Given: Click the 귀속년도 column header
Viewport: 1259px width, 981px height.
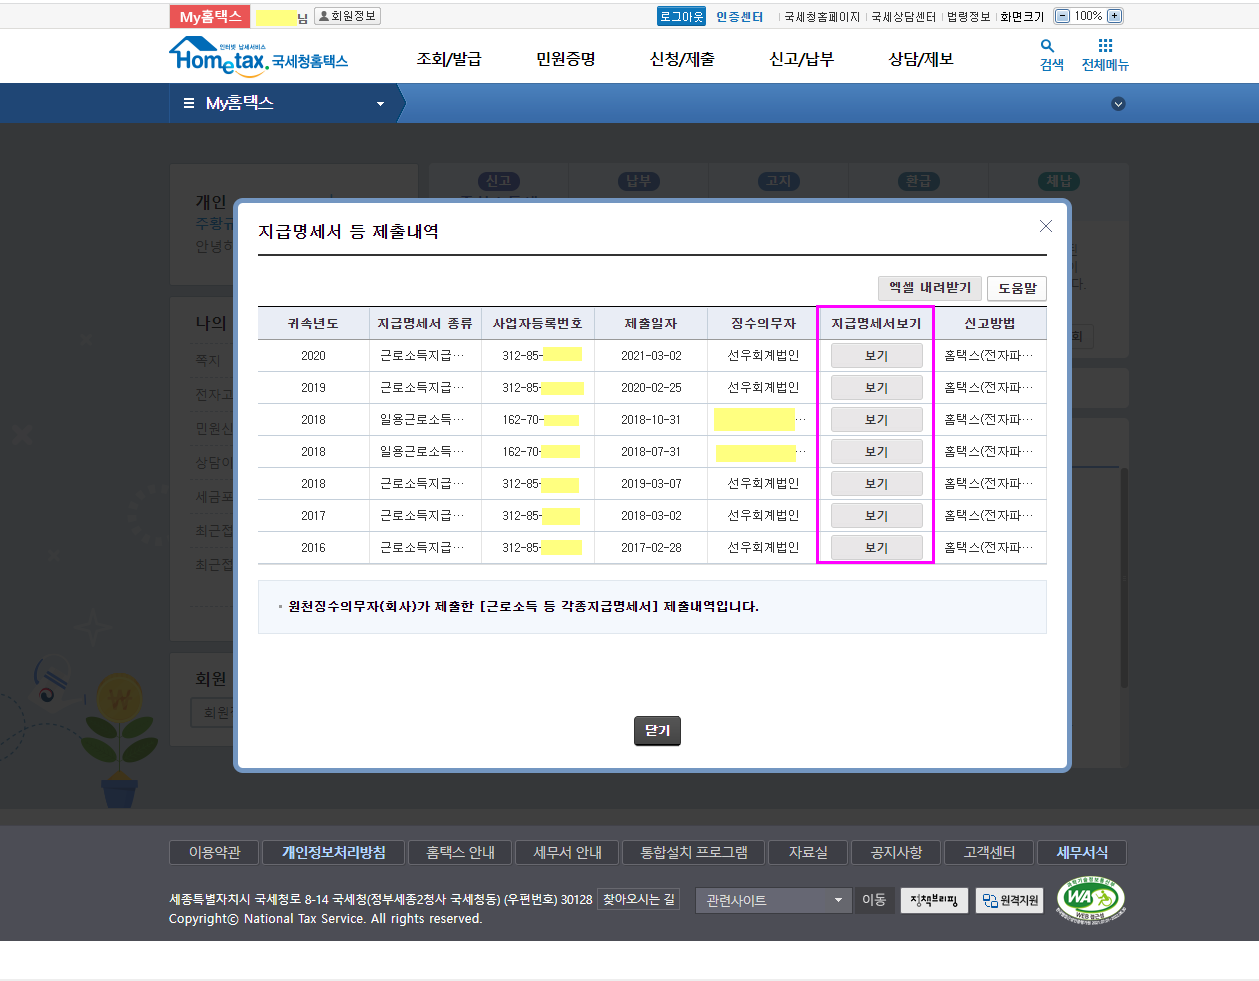Looking at the screenshot, I should [313, 324].
